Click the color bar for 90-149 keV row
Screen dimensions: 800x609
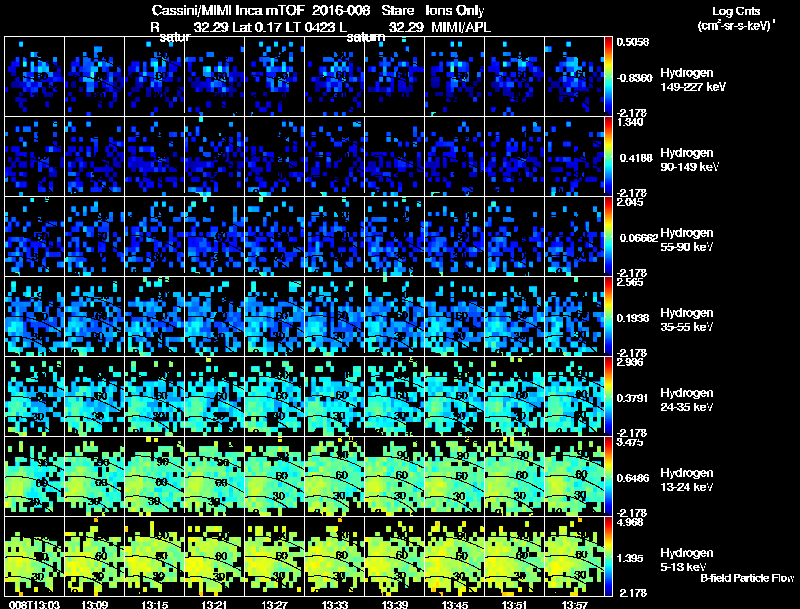(x=608, y=155)
